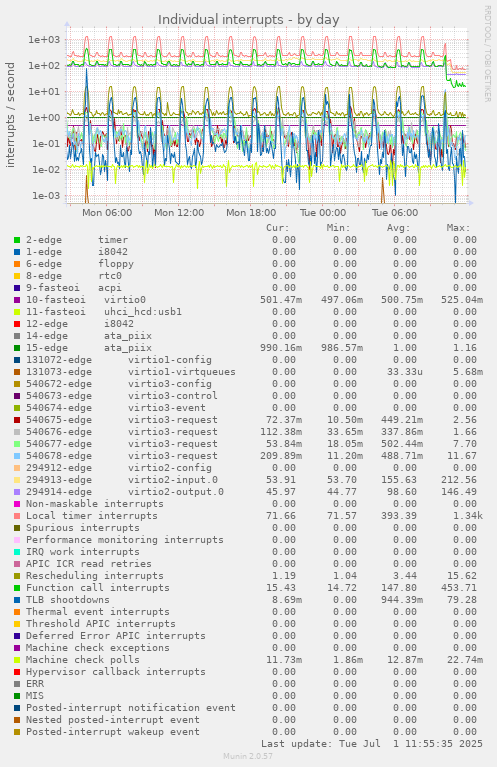Click the purple 10-fasteoi virtio0 legend swatch

(17, 300)
